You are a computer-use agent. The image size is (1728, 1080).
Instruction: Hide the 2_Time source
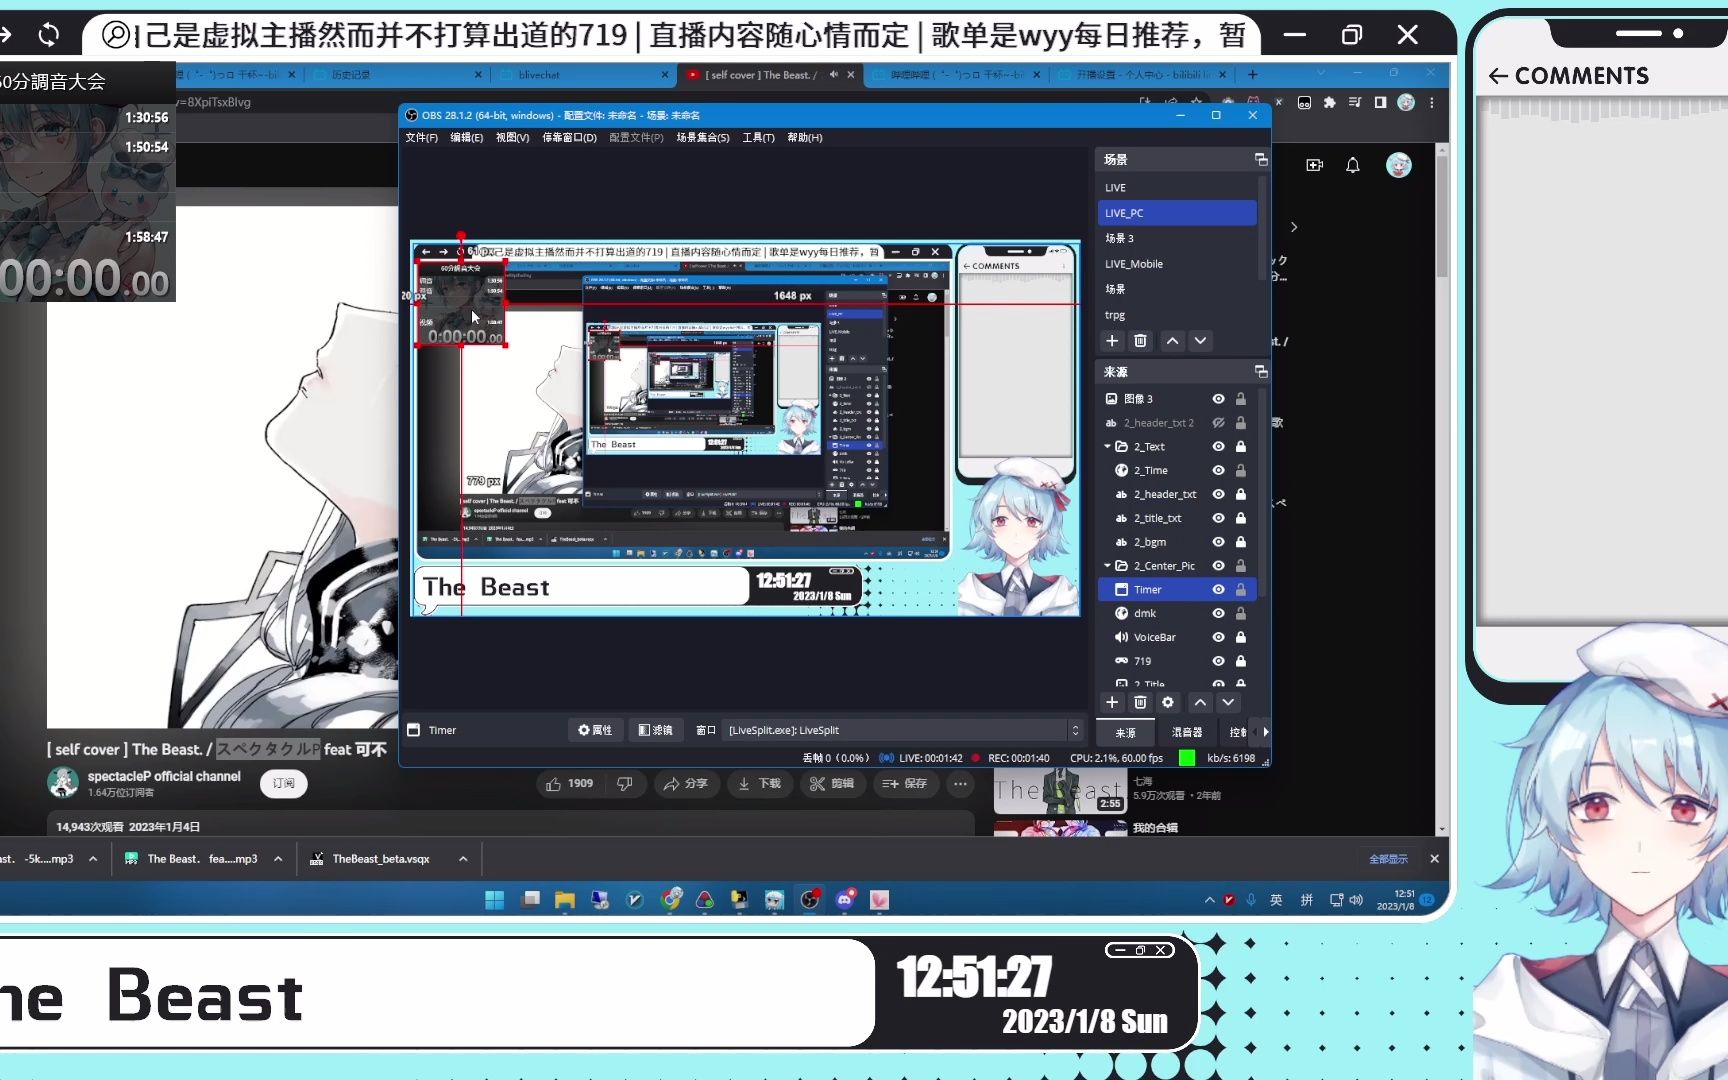(x=1218, y=470)
